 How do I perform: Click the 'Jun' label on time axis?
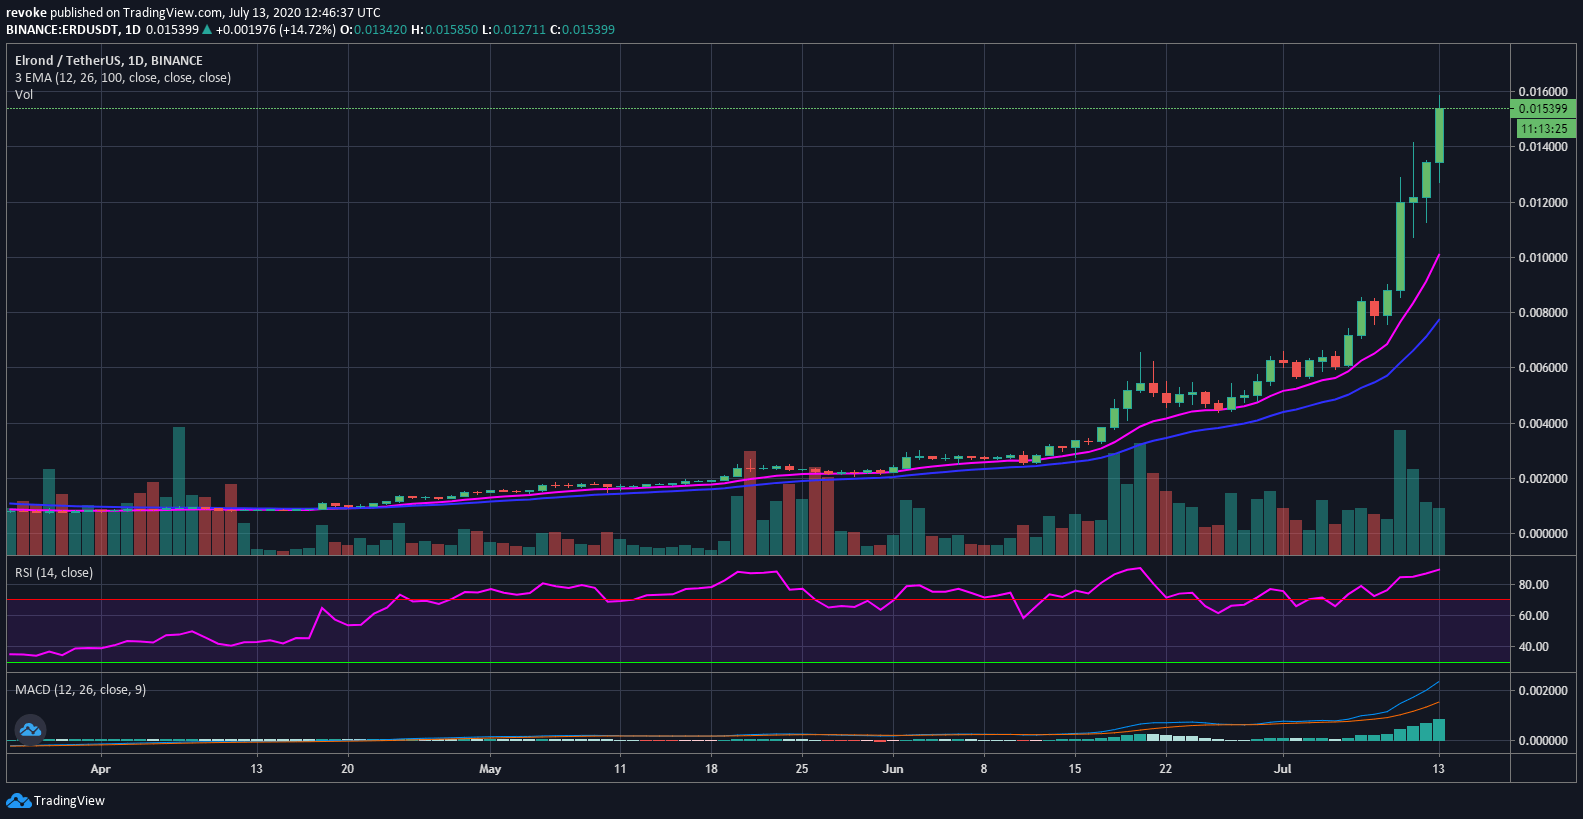click(893, 769)
